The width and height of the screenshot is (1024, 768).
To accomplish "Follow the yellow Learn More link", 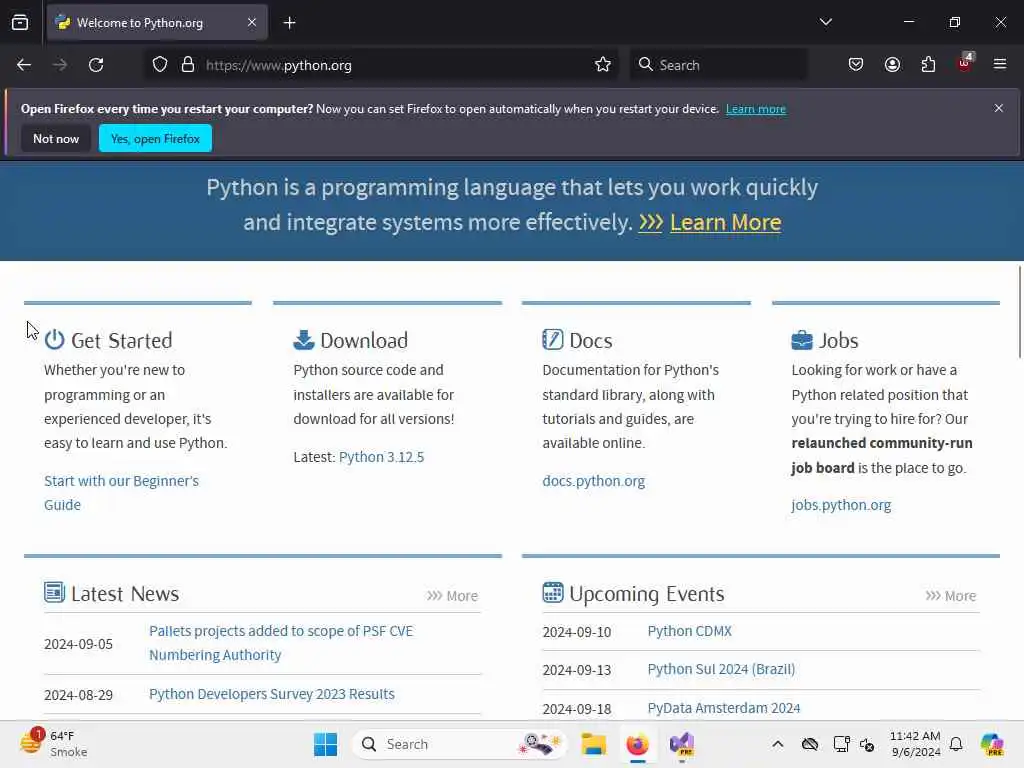I will [x=725, y=223].
